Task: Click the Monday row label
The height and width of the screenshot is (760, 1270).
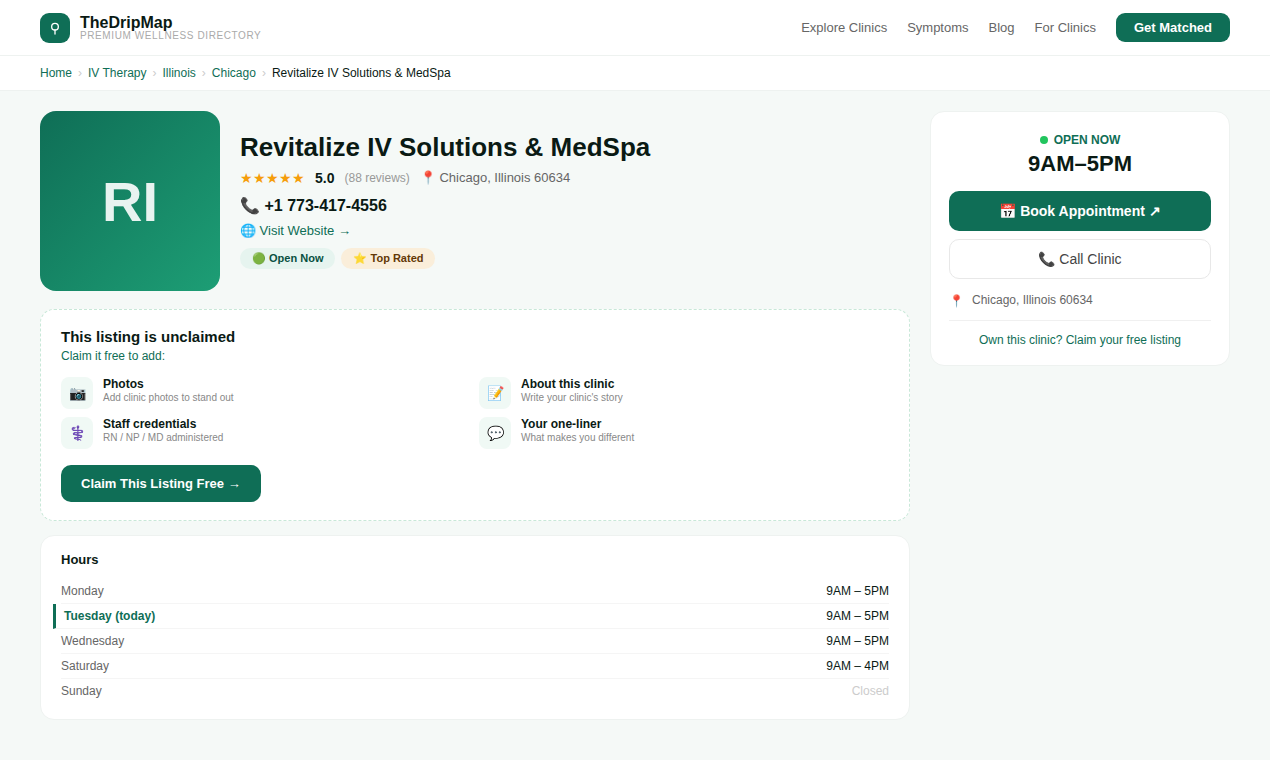Action: [82, 591]
